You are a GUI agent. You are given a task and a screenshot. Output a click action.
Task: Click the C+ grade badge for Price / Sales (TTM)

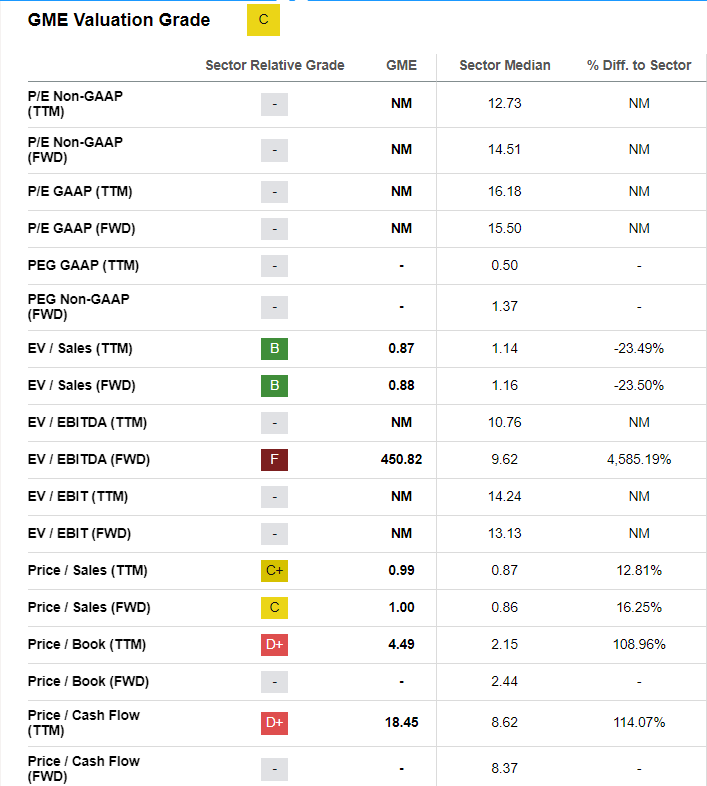(x=274, y=571)
